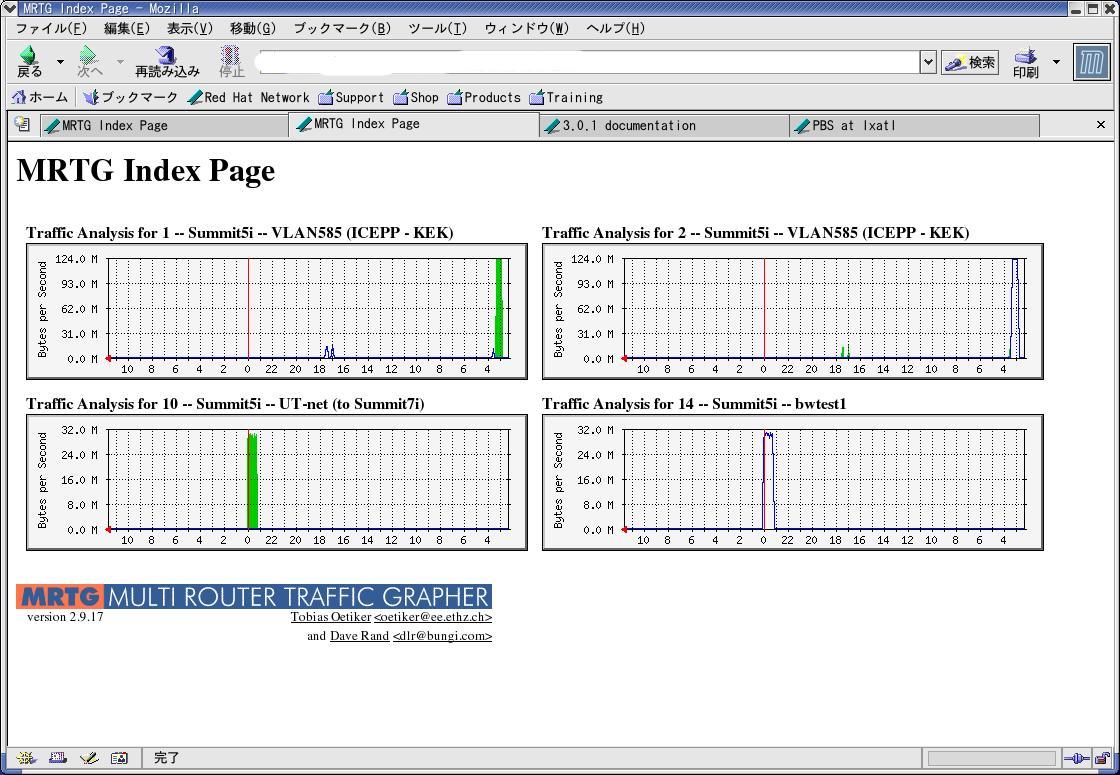Open the traffic graph for 1 Summit5i VLAN585

tap(276, 311)
